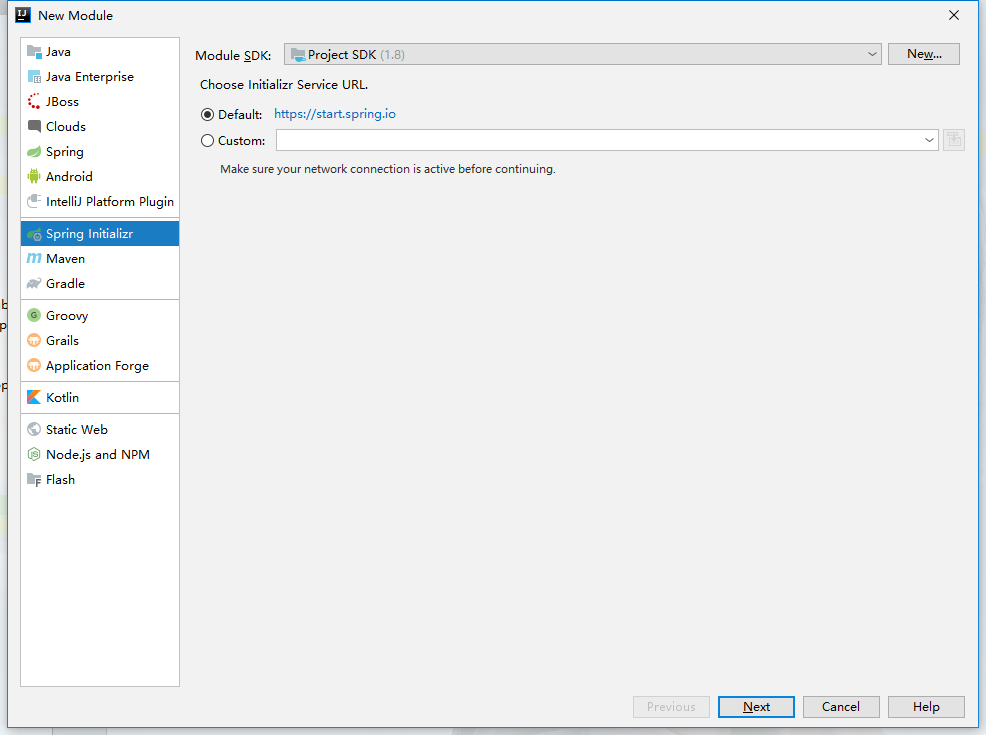Click the New... SDK button

(x=924, y=54)
